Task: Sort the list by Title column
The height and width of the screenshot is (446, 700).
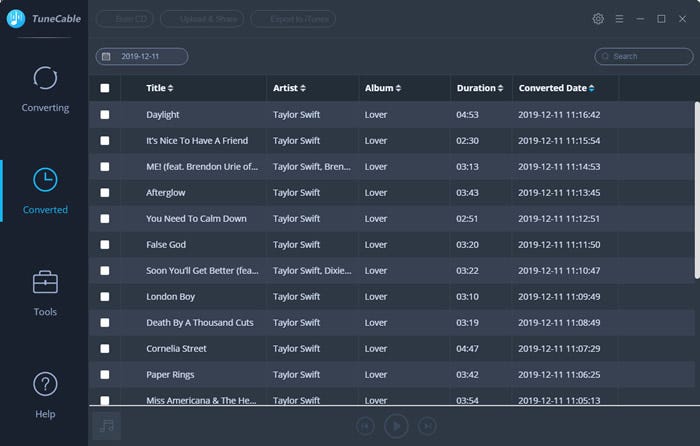Action: tap(159, 88)
